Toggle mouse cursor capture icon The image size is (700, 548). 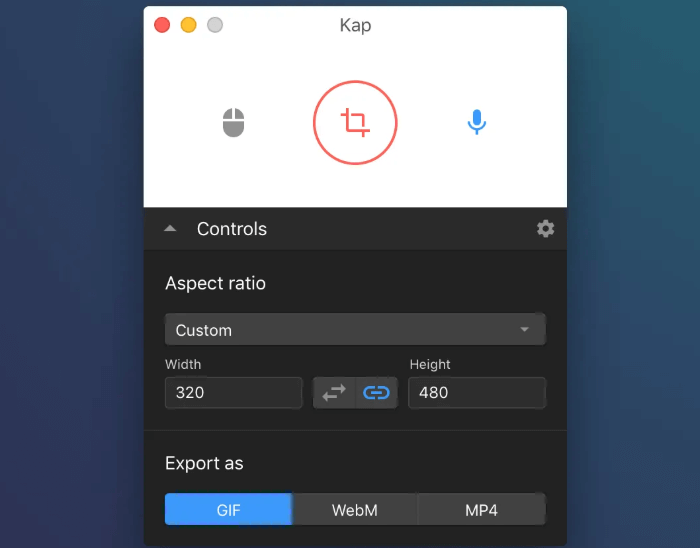(x=233, y=123)
